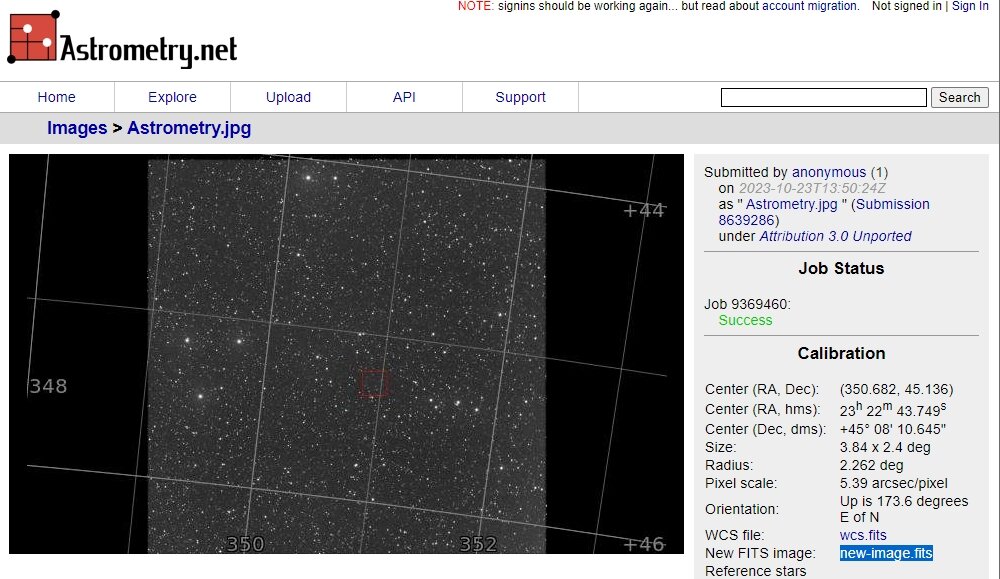This screenshot has height=579, width=1000.
Task: Open the Astrometry.jpg filename link in submission info
Action: [x=791, y=204]
